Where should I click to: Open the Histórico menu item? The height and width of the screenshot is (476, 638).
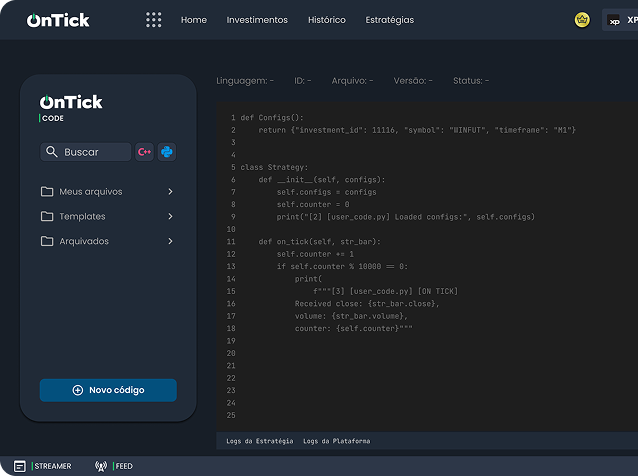327,20
